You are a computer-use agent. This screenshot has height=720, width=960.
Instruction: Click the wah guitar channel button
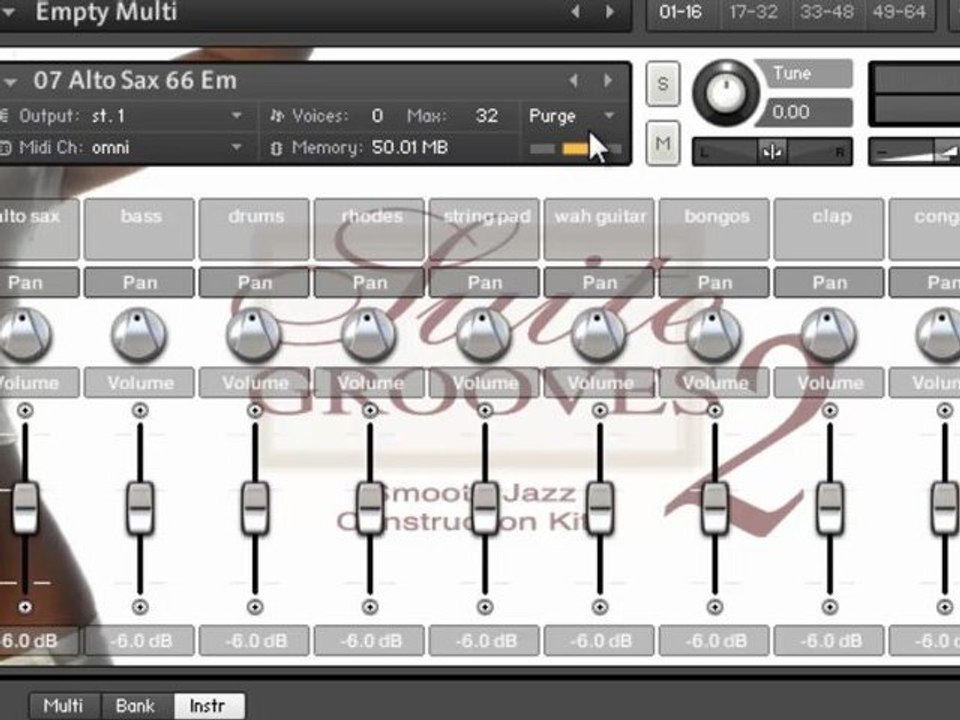tap(600, 229)
